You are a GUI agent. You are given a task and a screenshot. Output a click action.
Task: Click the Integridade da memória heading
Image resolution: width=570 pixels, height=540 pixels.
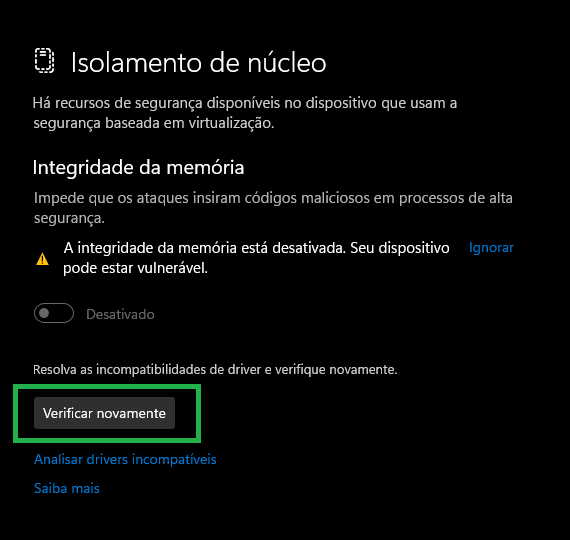point(138,168)
